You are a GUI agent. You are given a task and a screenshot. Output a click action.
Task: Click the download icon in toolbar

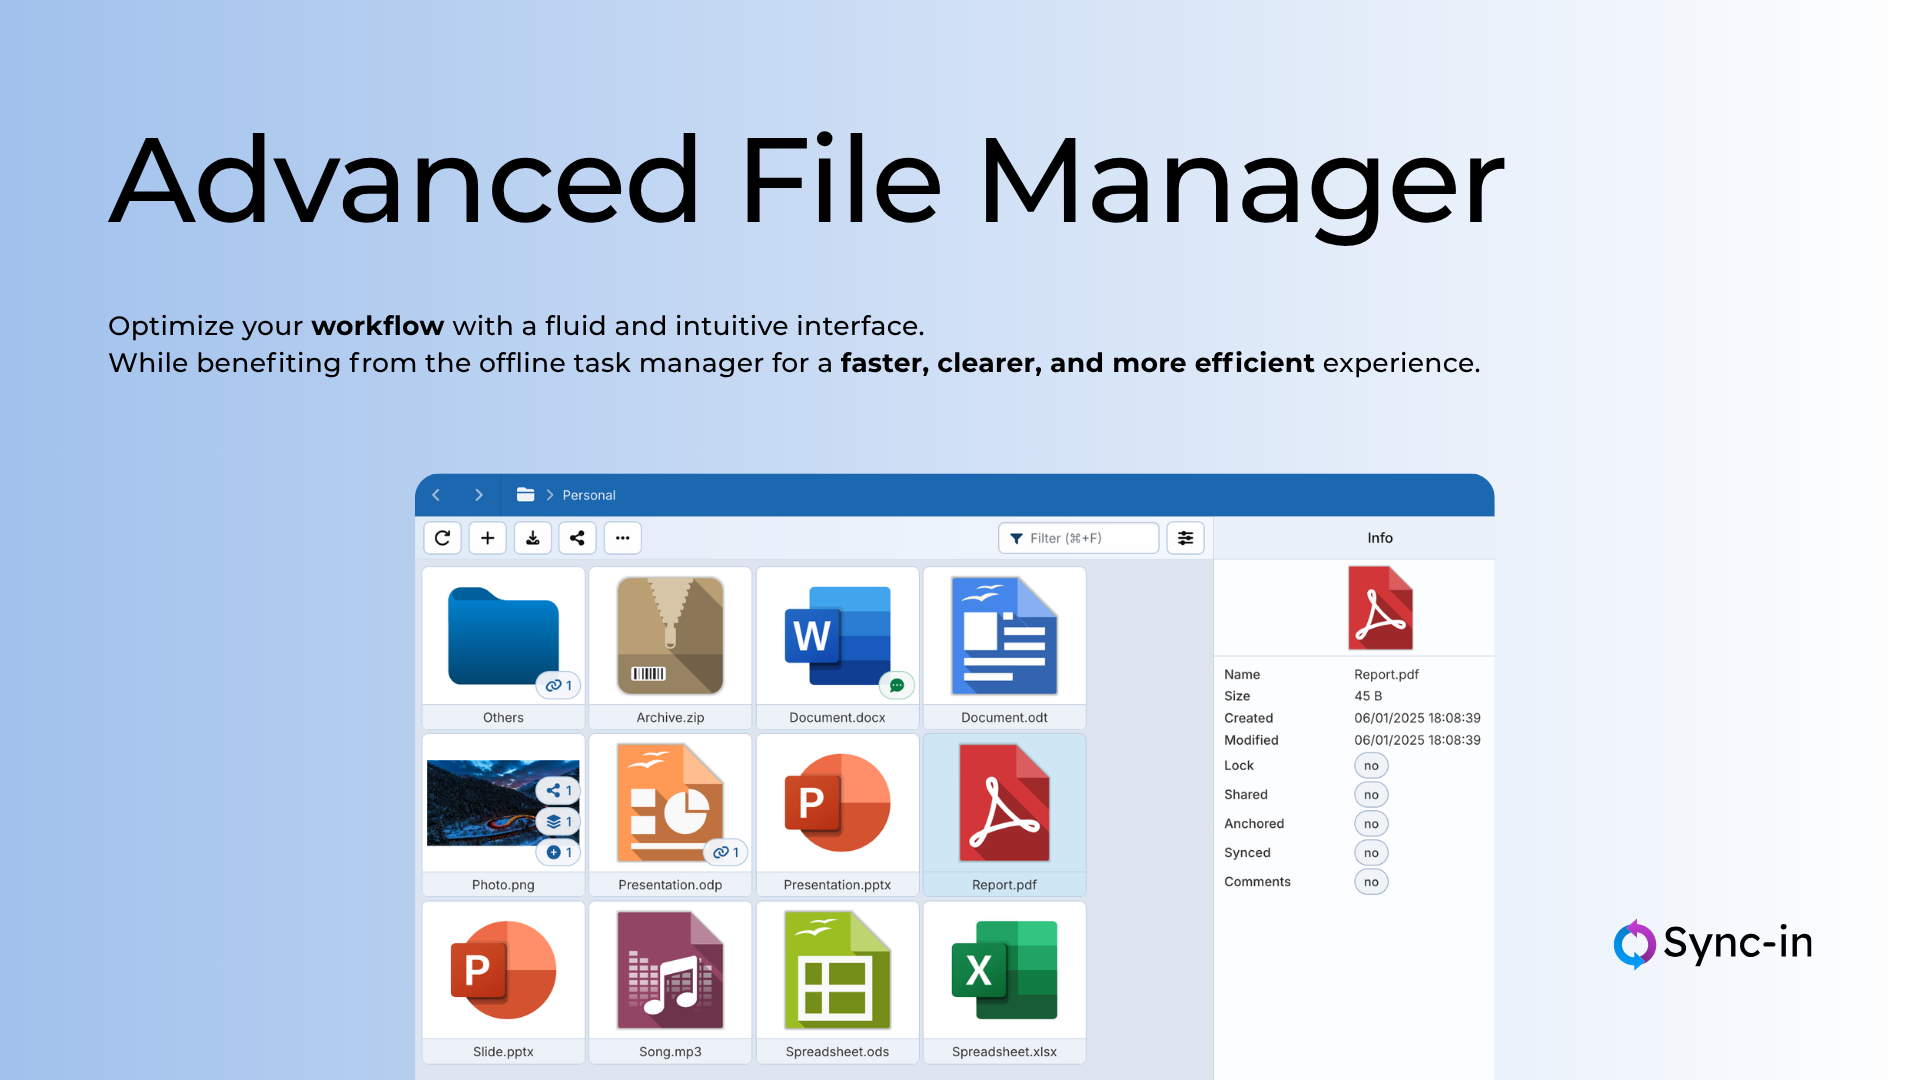tap(533, 538)
